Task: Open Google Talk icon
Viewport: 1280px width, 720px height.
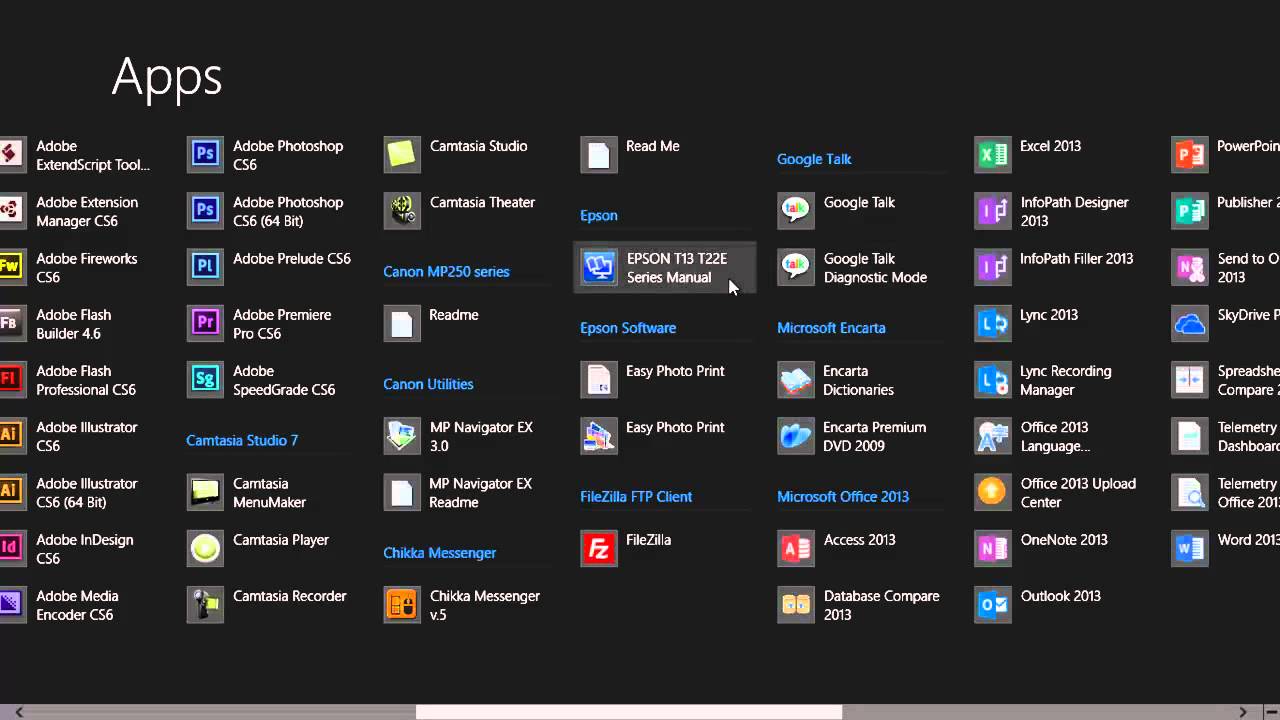Action: [x=796, y=211]
